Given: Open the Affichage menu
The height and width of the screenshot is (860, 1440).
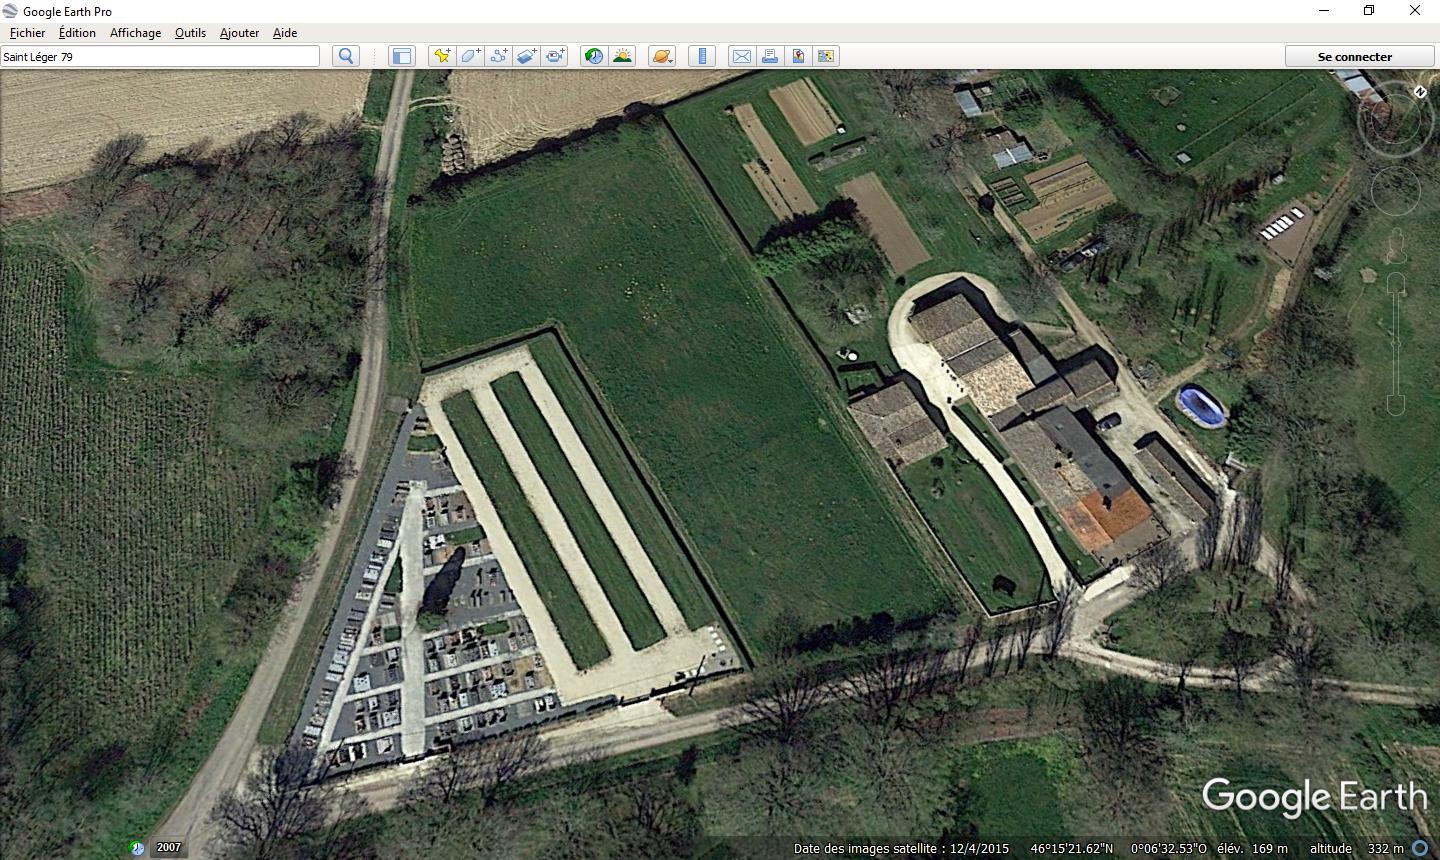Looking at the screenshot, I should pos(135,33).
